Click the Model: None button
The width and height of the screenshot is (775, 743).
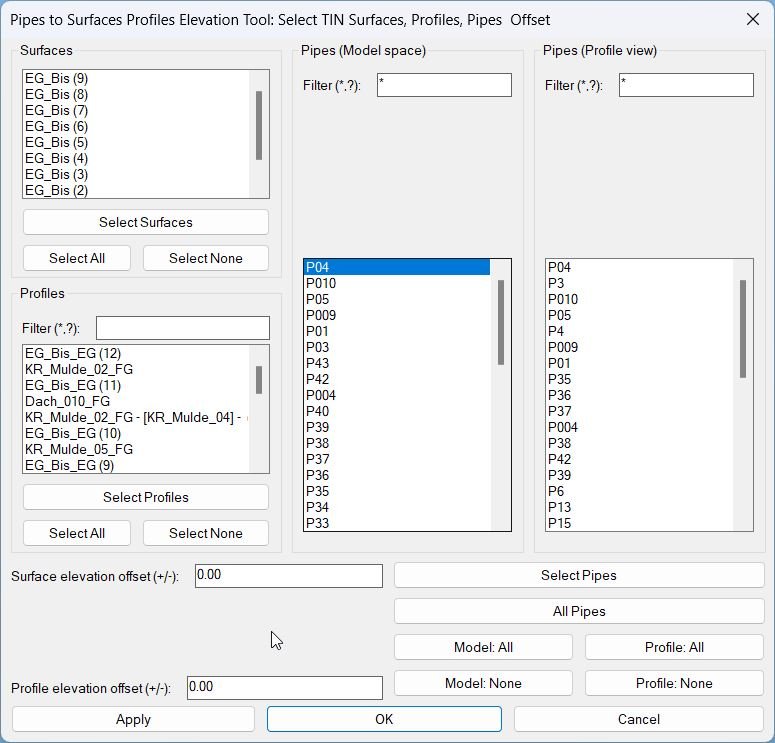point(483,683)
